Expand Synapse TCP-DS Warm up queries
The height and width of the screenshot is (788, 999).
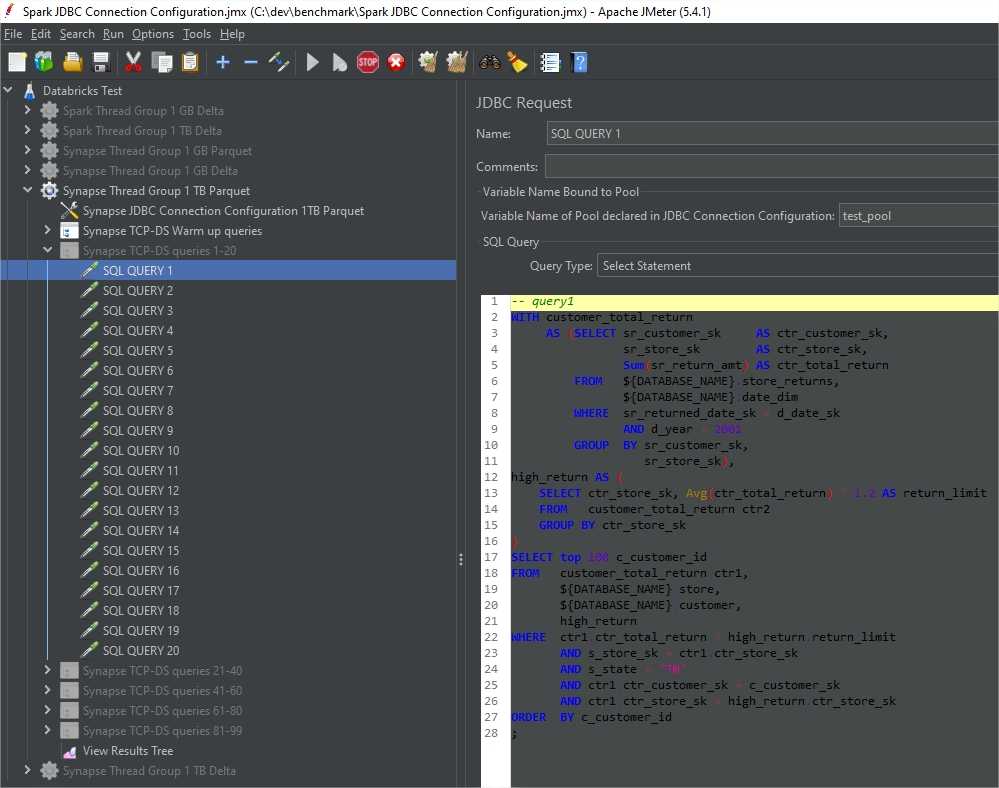(x=48, y=230)
